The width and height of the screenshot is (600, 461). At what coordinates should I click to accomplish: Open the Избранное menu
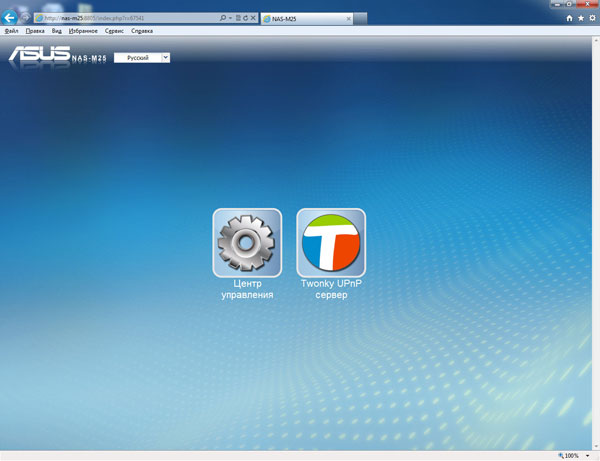83,31
